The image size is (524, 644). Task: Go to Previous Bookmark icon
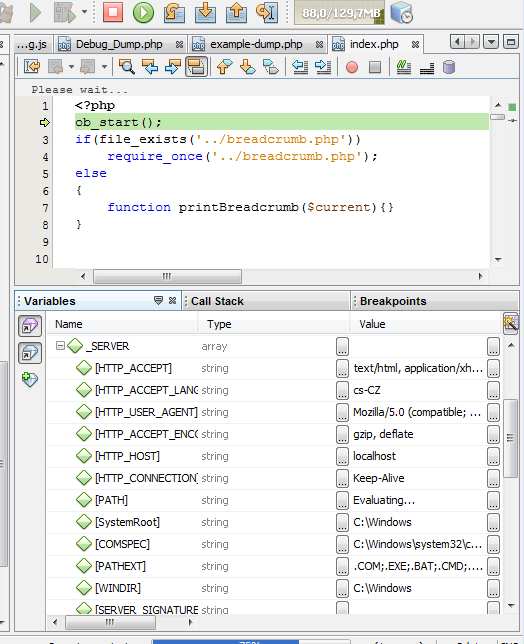pyautogui.click(x=224, y=67)
